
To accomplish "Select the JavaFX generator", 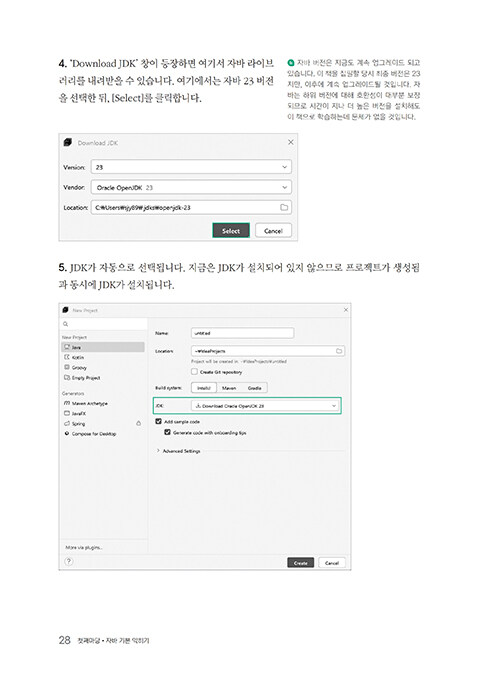I will 75,414.
